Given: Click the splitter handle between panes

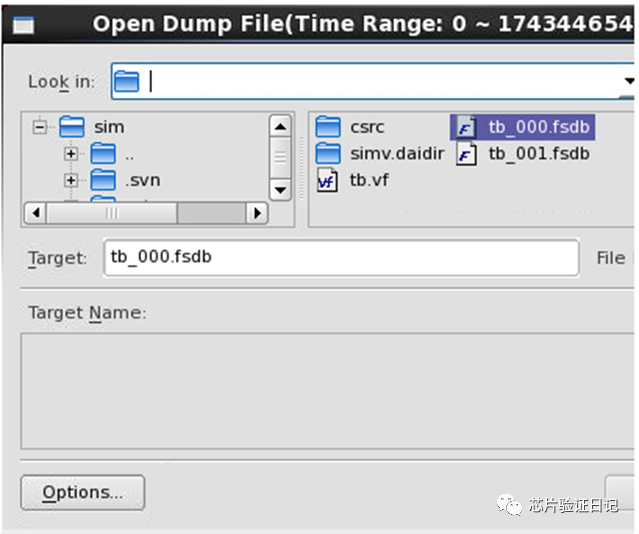Looking at the screenshot, I should tap(302, 169).
